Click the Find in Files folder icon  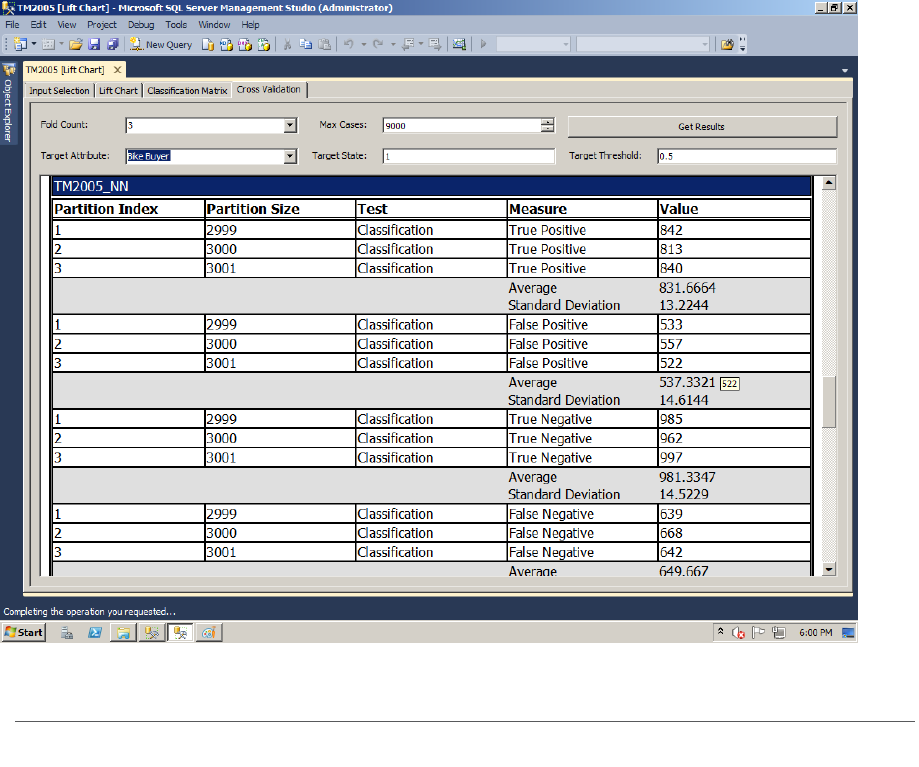727,44
